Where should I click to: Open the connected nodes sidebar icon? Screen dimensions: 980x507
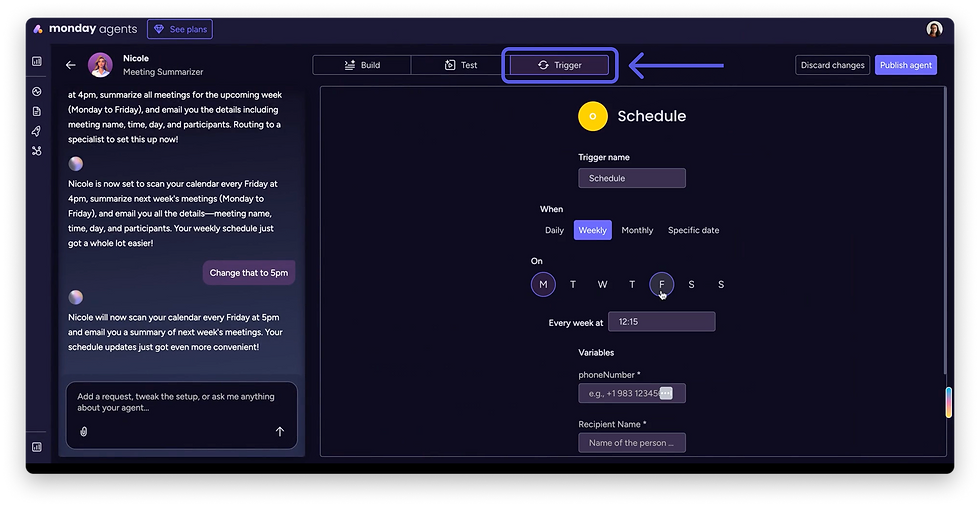pyautogui.click(x=37, y=151)
